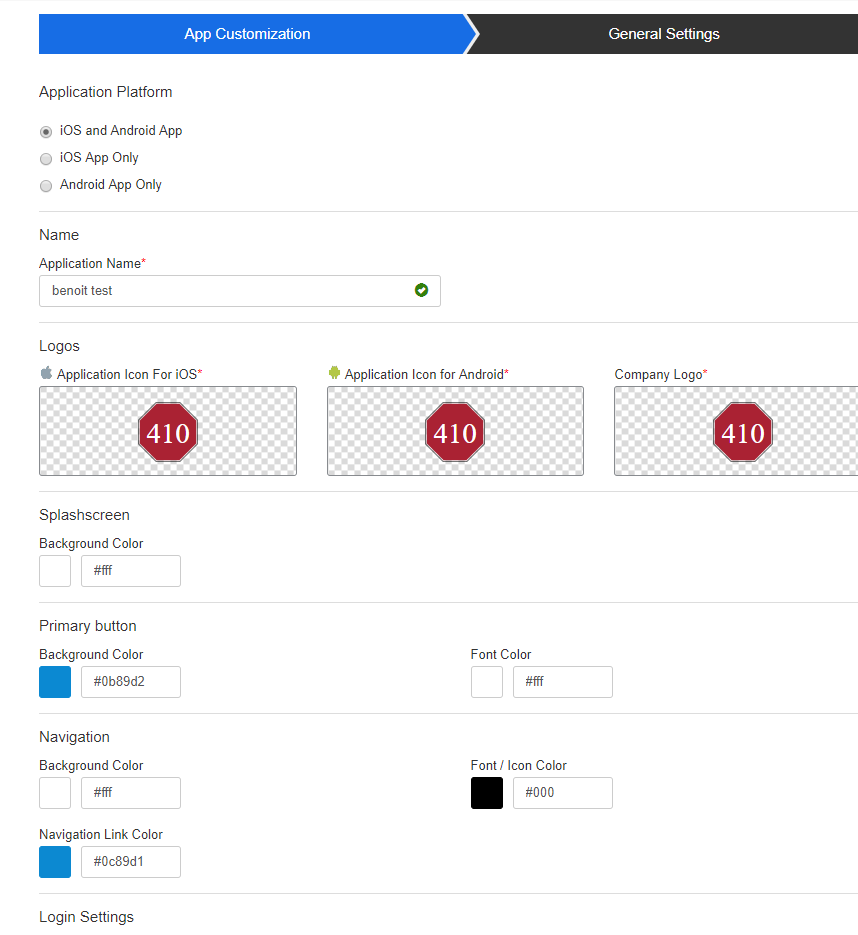Viewport: 858px width, 935px height.
Task: Choose the iOS App Only radio button
Action: tap(46, 159)
